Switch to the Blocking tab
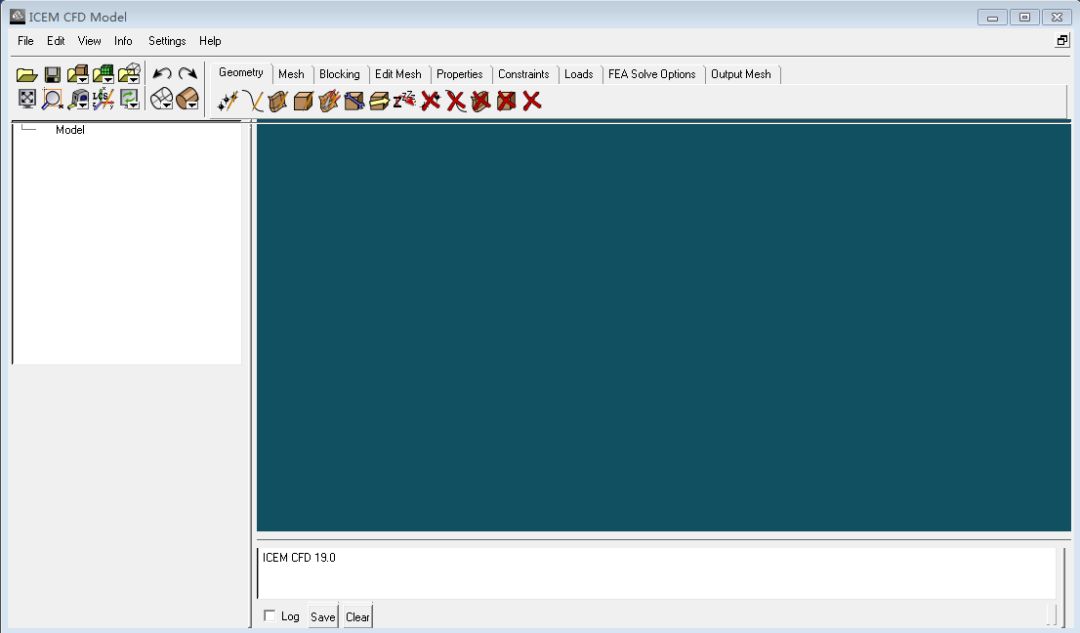Screen dimensions: 1080x633 click(340, 74)
